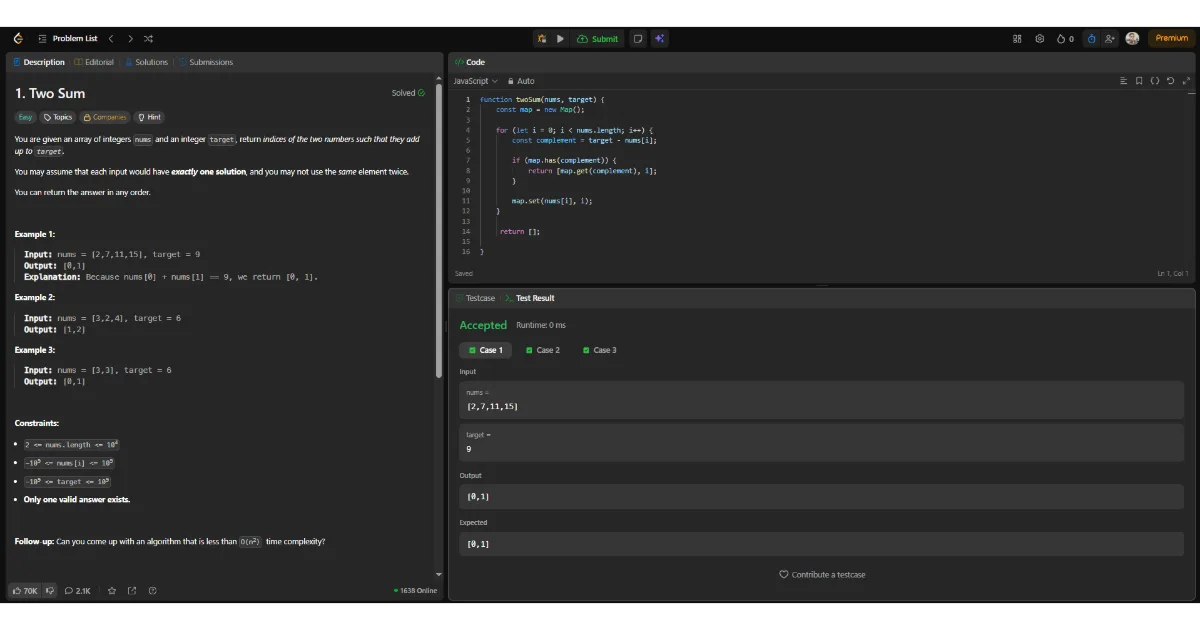Expand the code editor to fullscreen
This screenshot has height=630, width=1200.
[x=1186, y=81]
